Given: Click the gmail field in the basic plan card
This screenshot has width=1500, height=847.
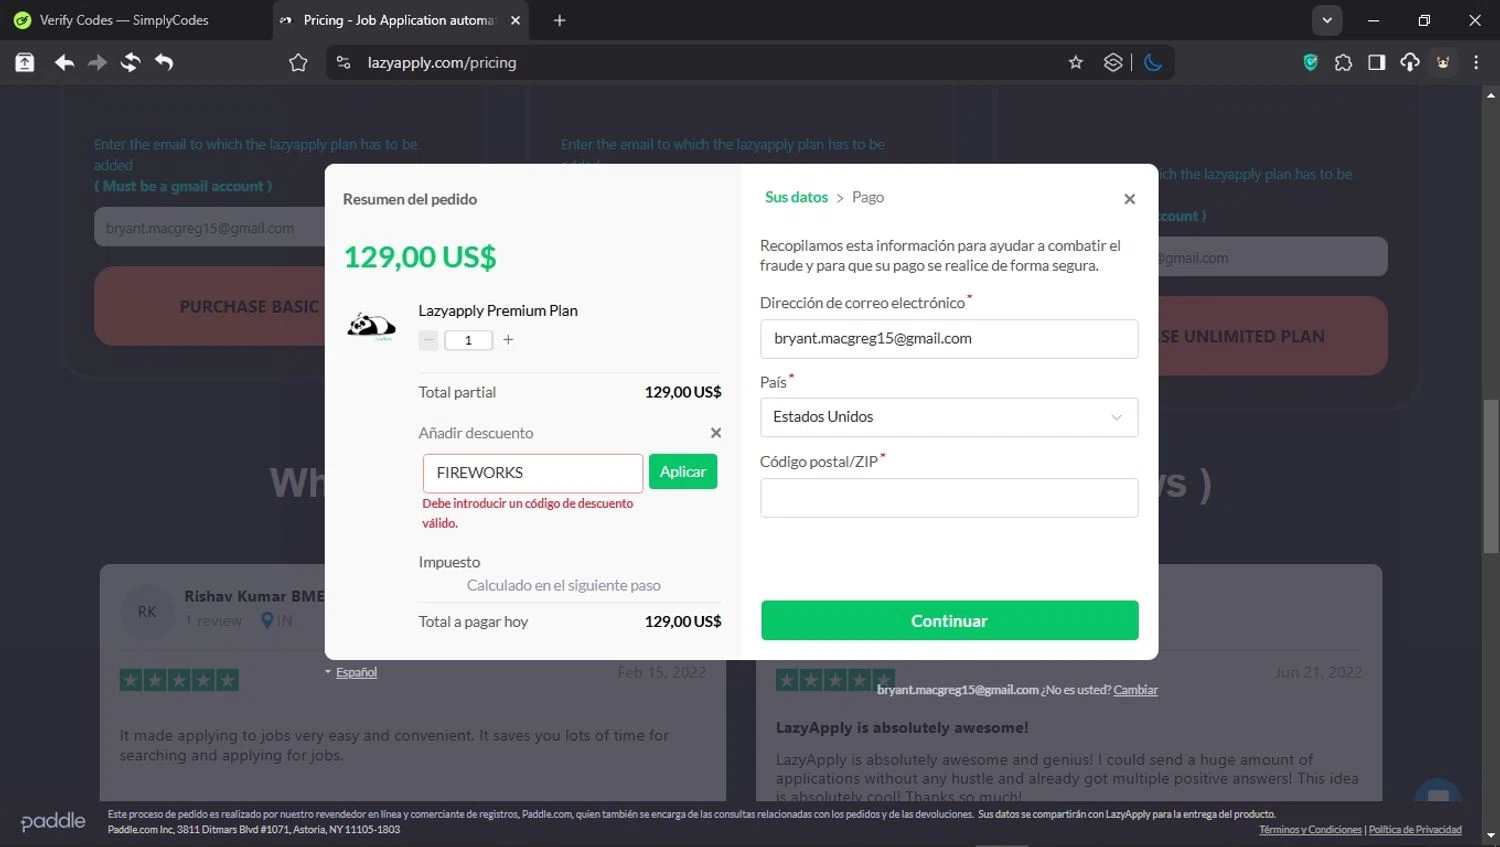Looking at the screenshot, I should pyautogui.click(x=210, y=228).
